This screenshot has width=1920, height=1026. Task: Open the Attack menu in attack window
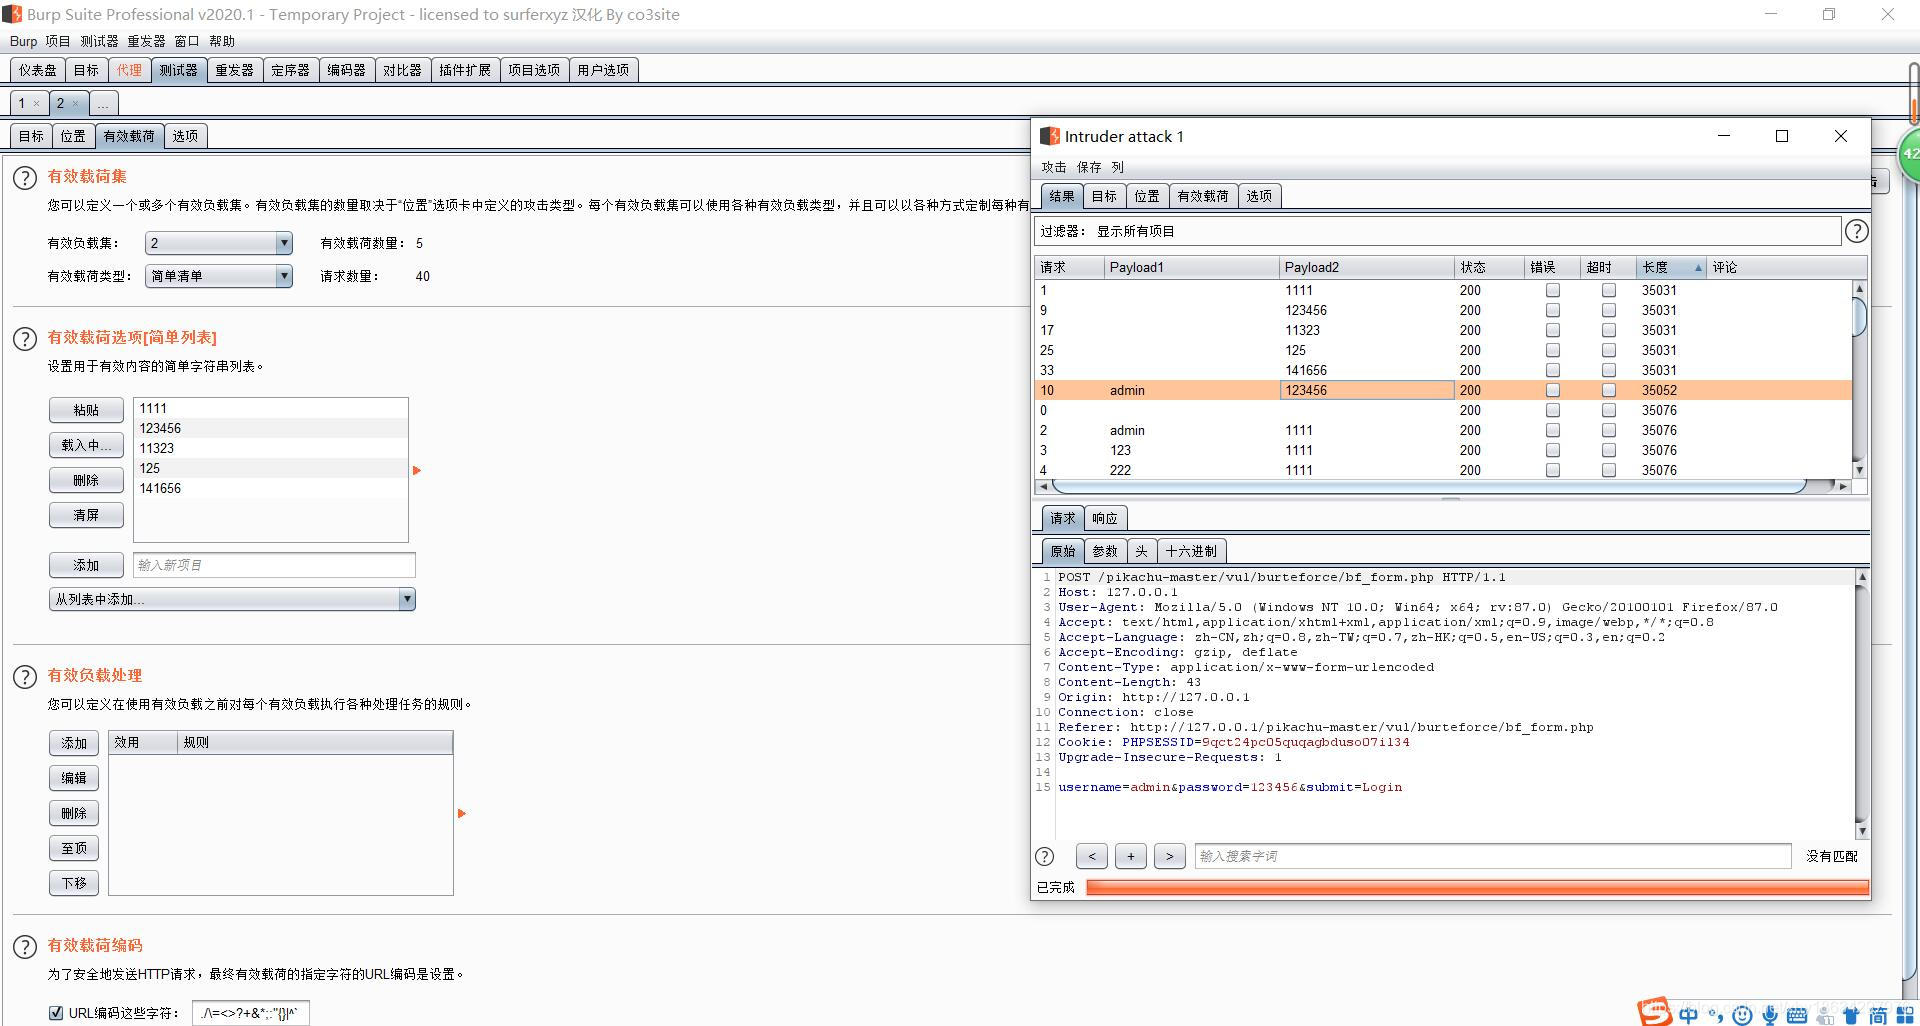[x=1054, y=167]
